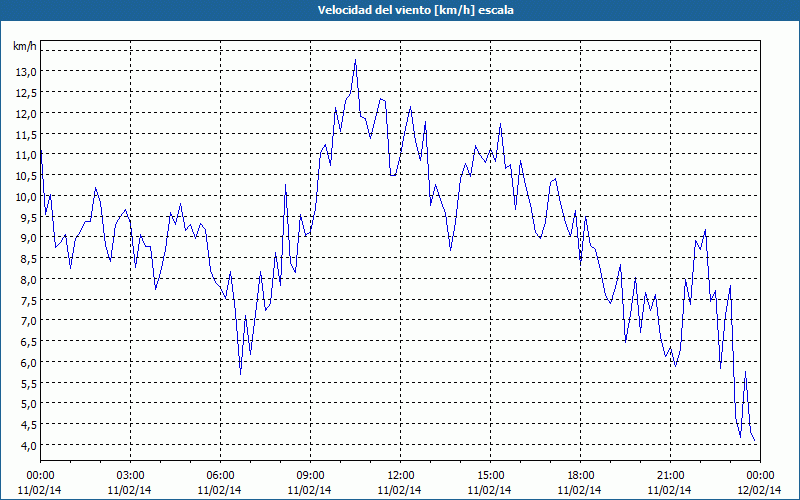Click the 6,5 y-axis value

tap(29, 342)
